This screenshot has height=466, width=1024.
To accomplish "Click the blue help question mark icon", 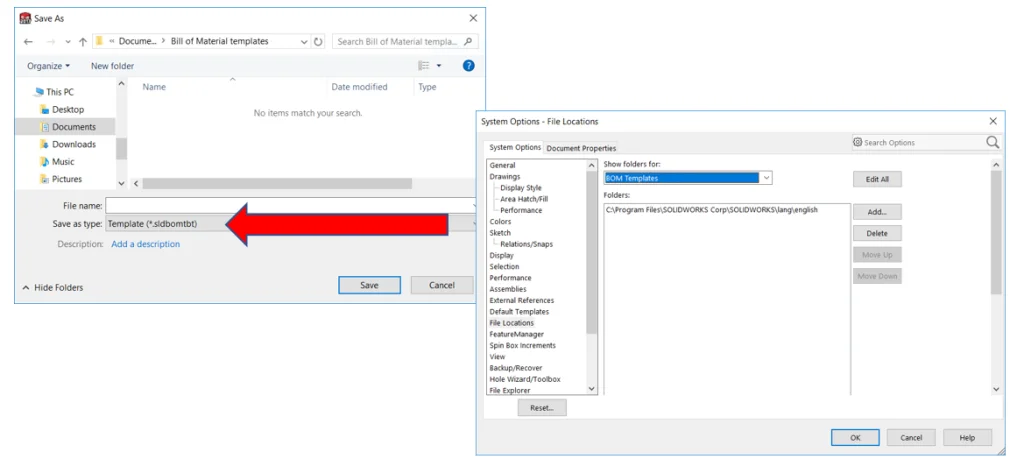I will 468,66.
